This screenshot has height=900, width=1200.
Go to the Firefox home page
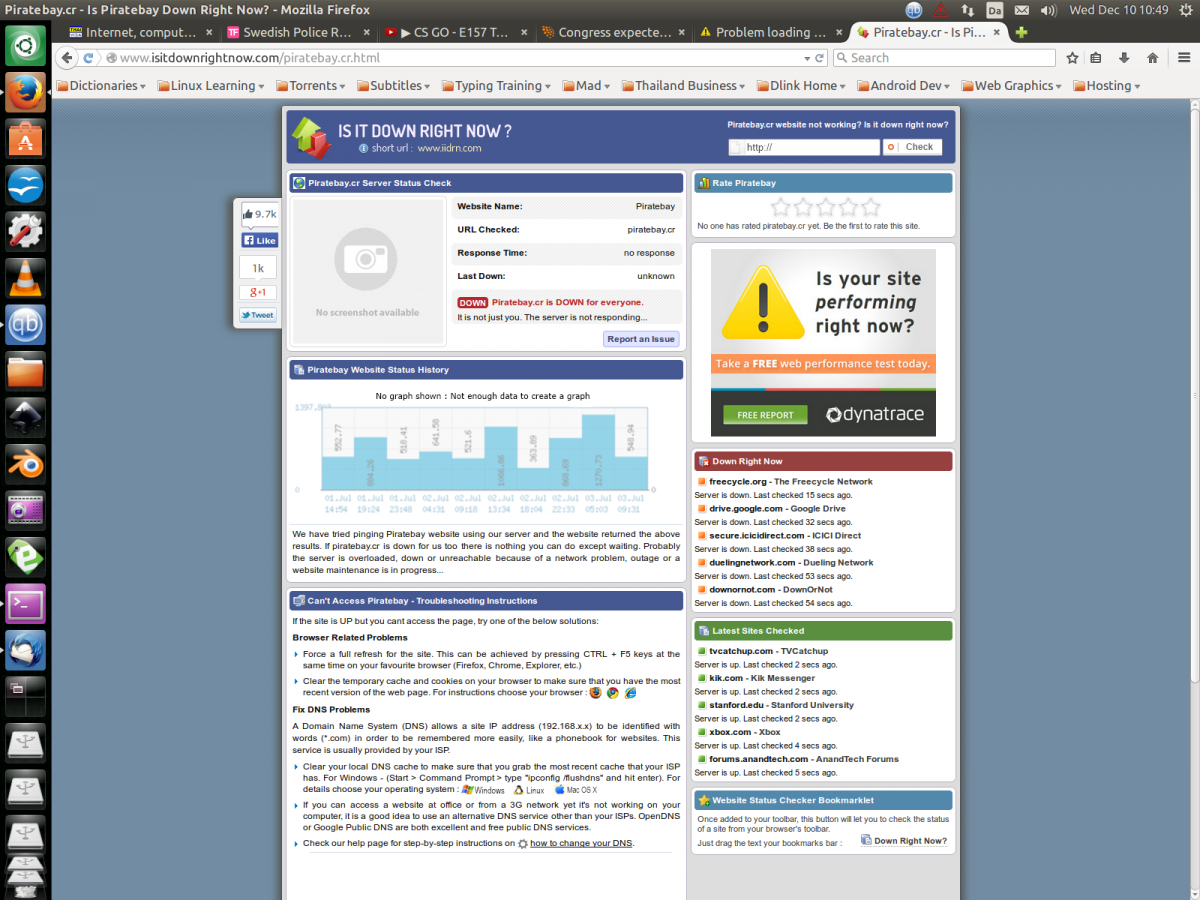[1152, 58]
